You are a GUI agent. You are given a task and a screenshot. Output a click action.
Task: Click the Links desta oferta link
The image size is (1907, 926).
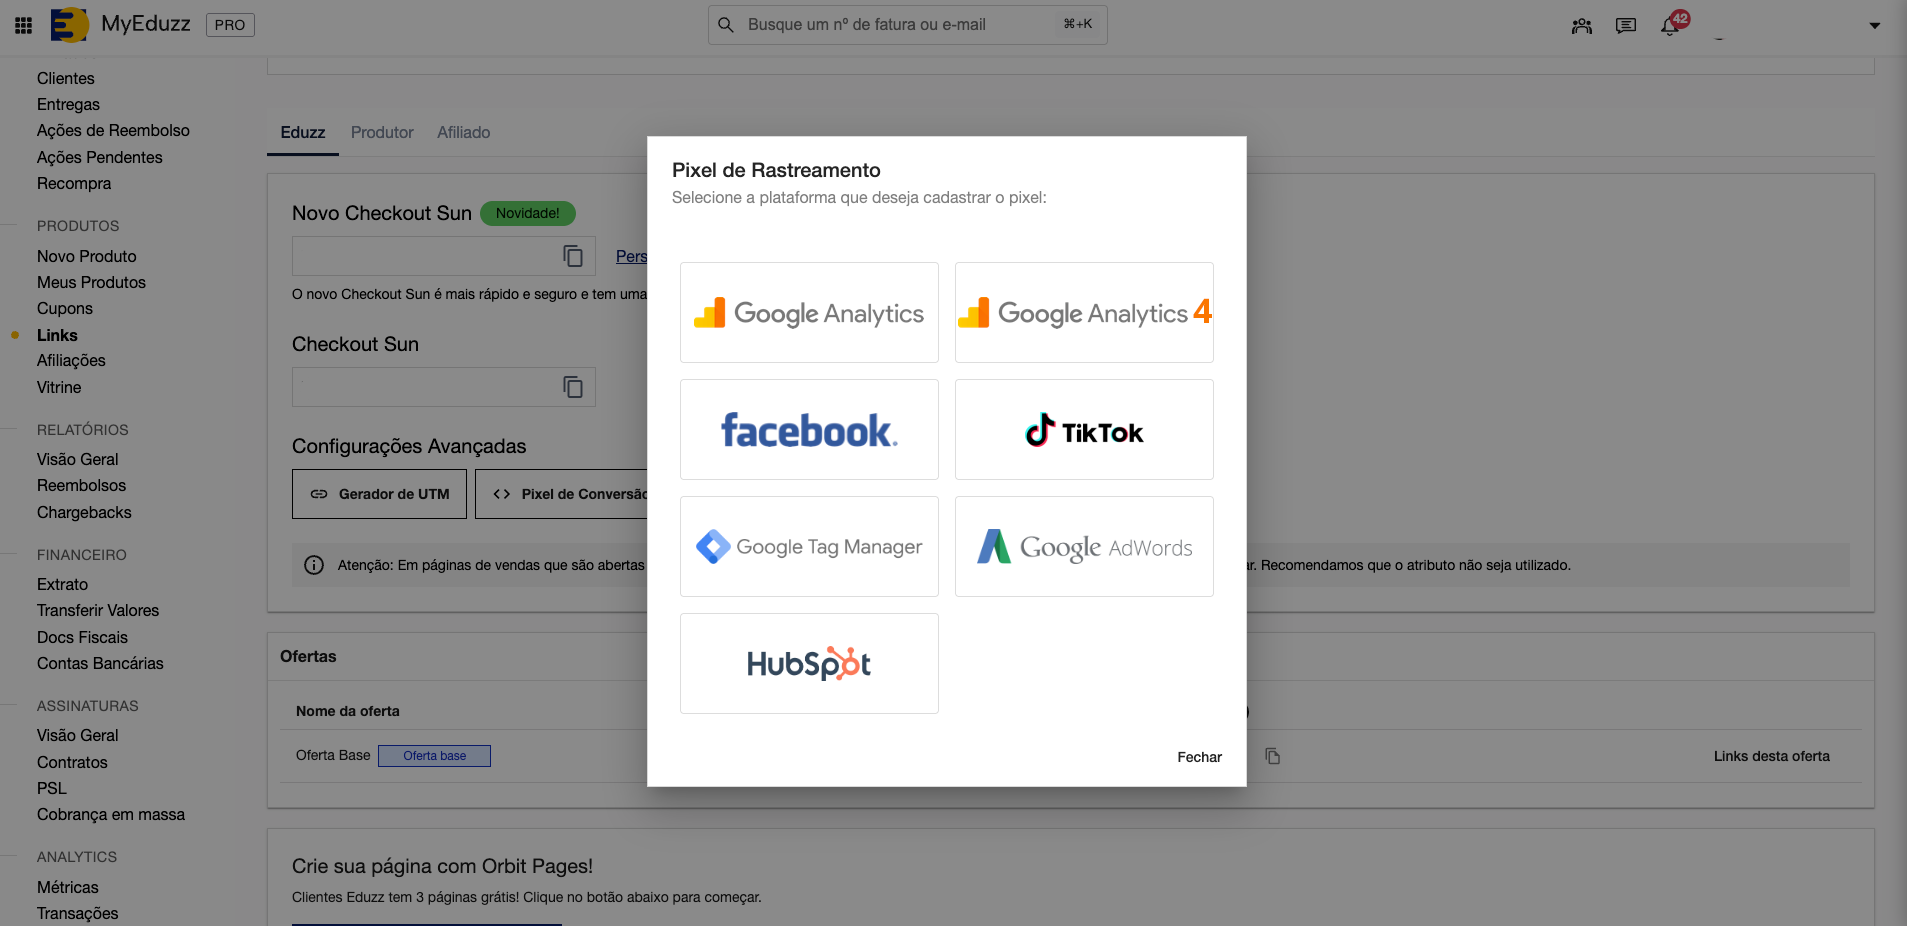[1771, 757]
